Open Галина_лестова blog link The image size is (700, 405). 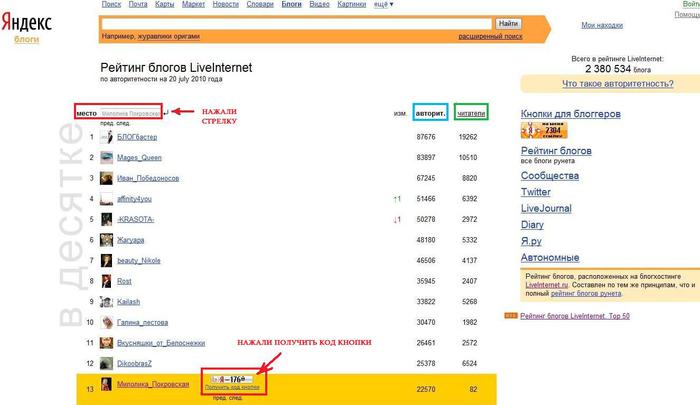pyautogui.click(x=142, y=322)
